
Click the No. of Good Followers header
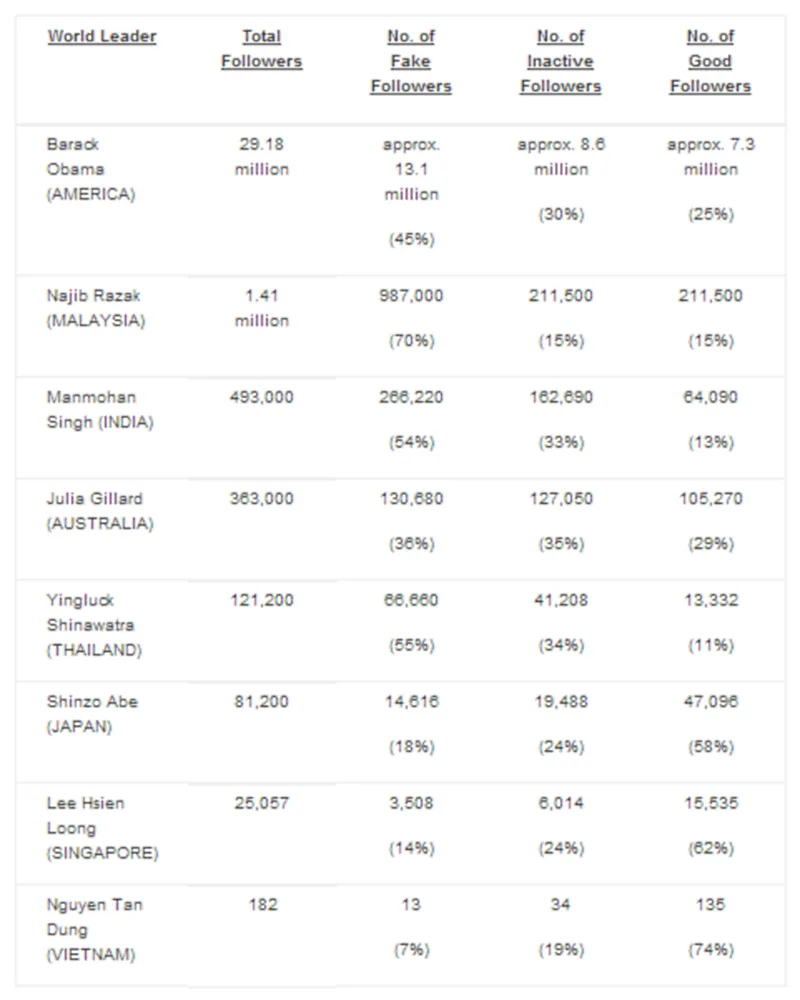pos(710,61)
